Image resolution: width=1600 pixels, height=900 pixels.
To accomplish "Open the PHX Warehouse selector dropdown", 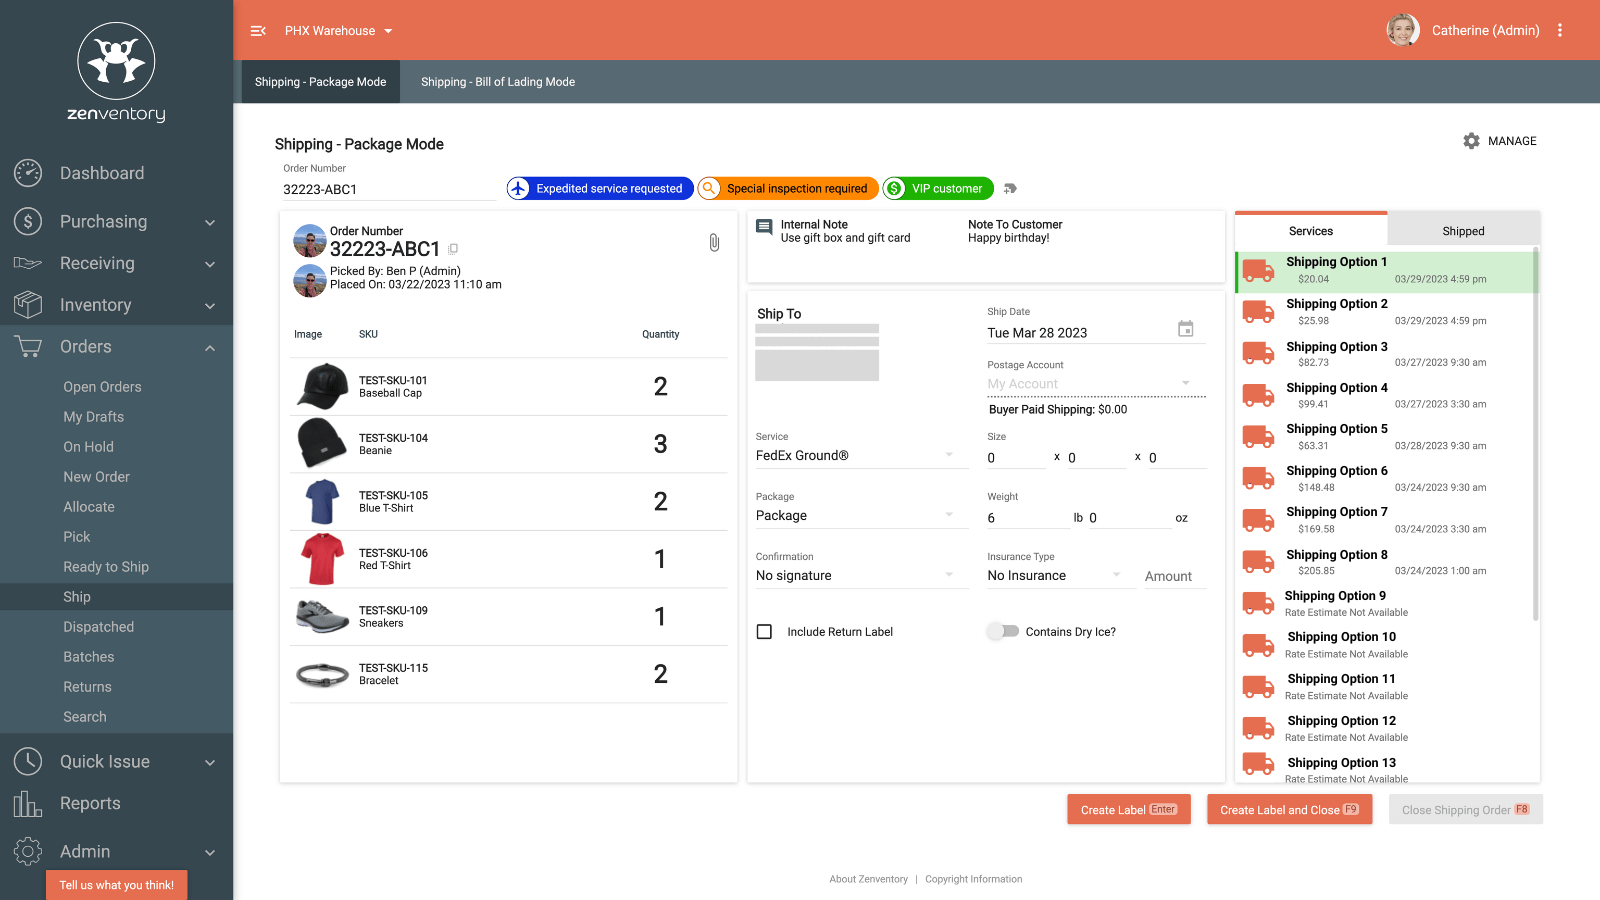I will pos(338,31).
